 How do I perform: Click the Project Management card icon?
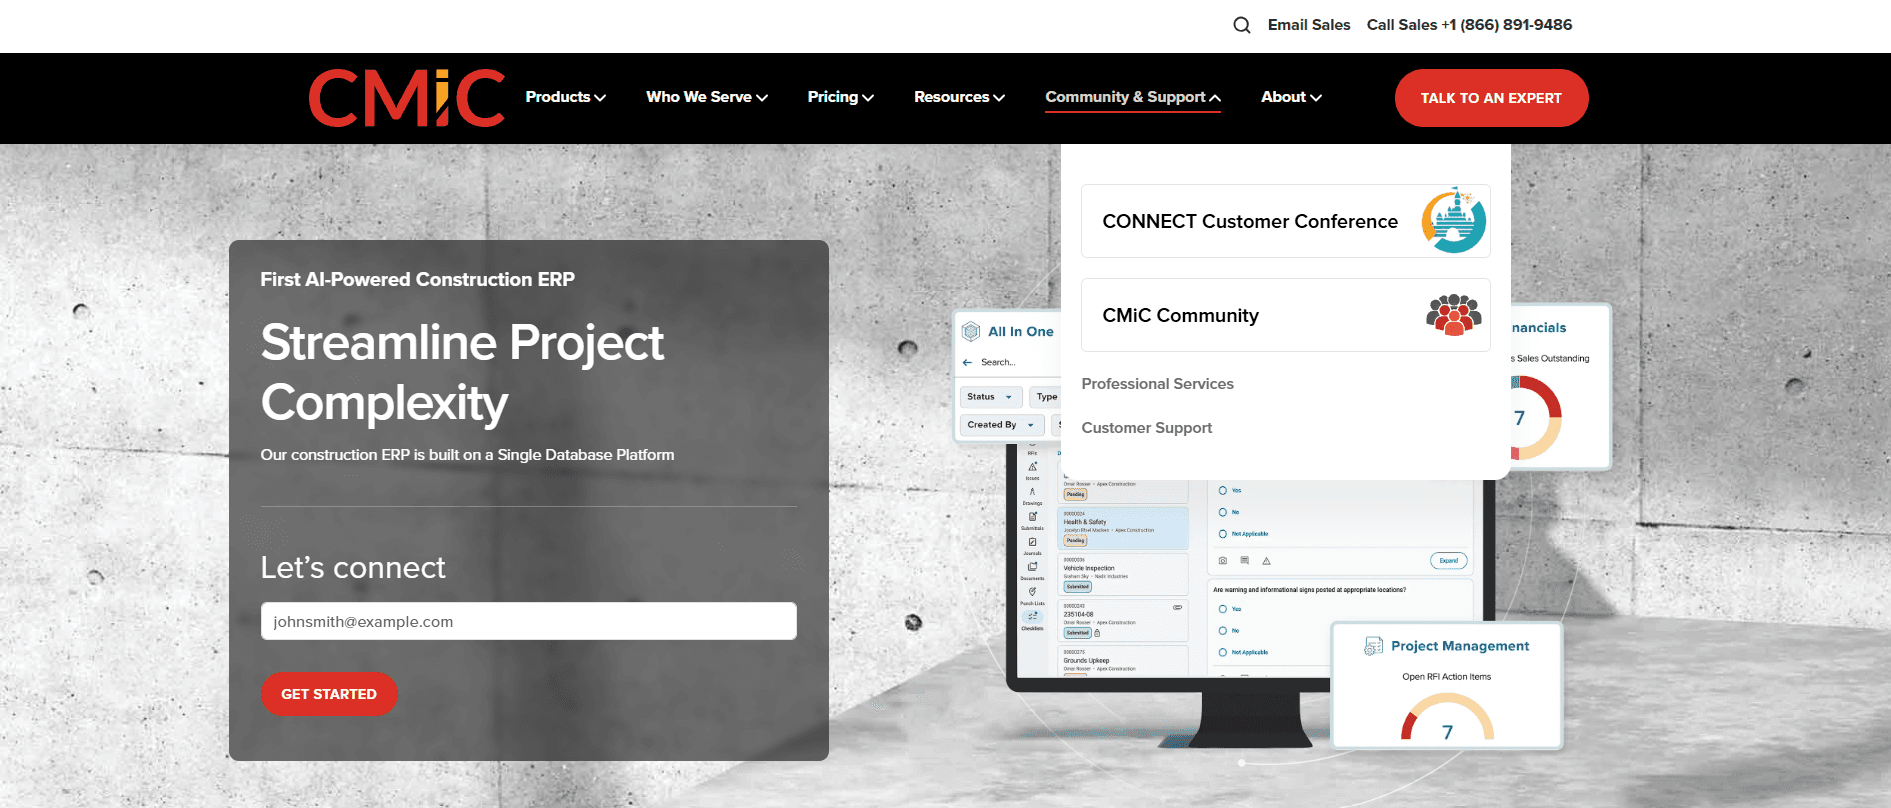tap(1373, 646)
